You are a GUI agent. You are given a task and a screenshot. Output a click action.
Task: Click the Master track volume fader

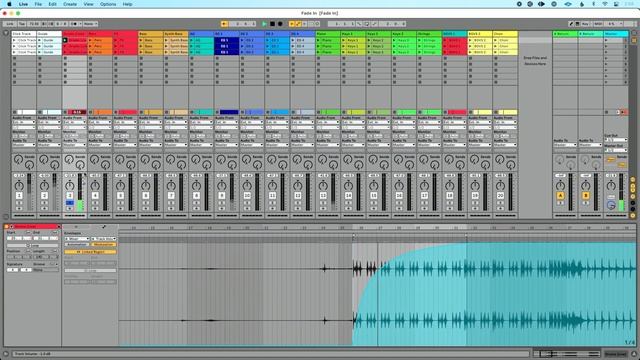pyautogui.click(x=621, y=193)
